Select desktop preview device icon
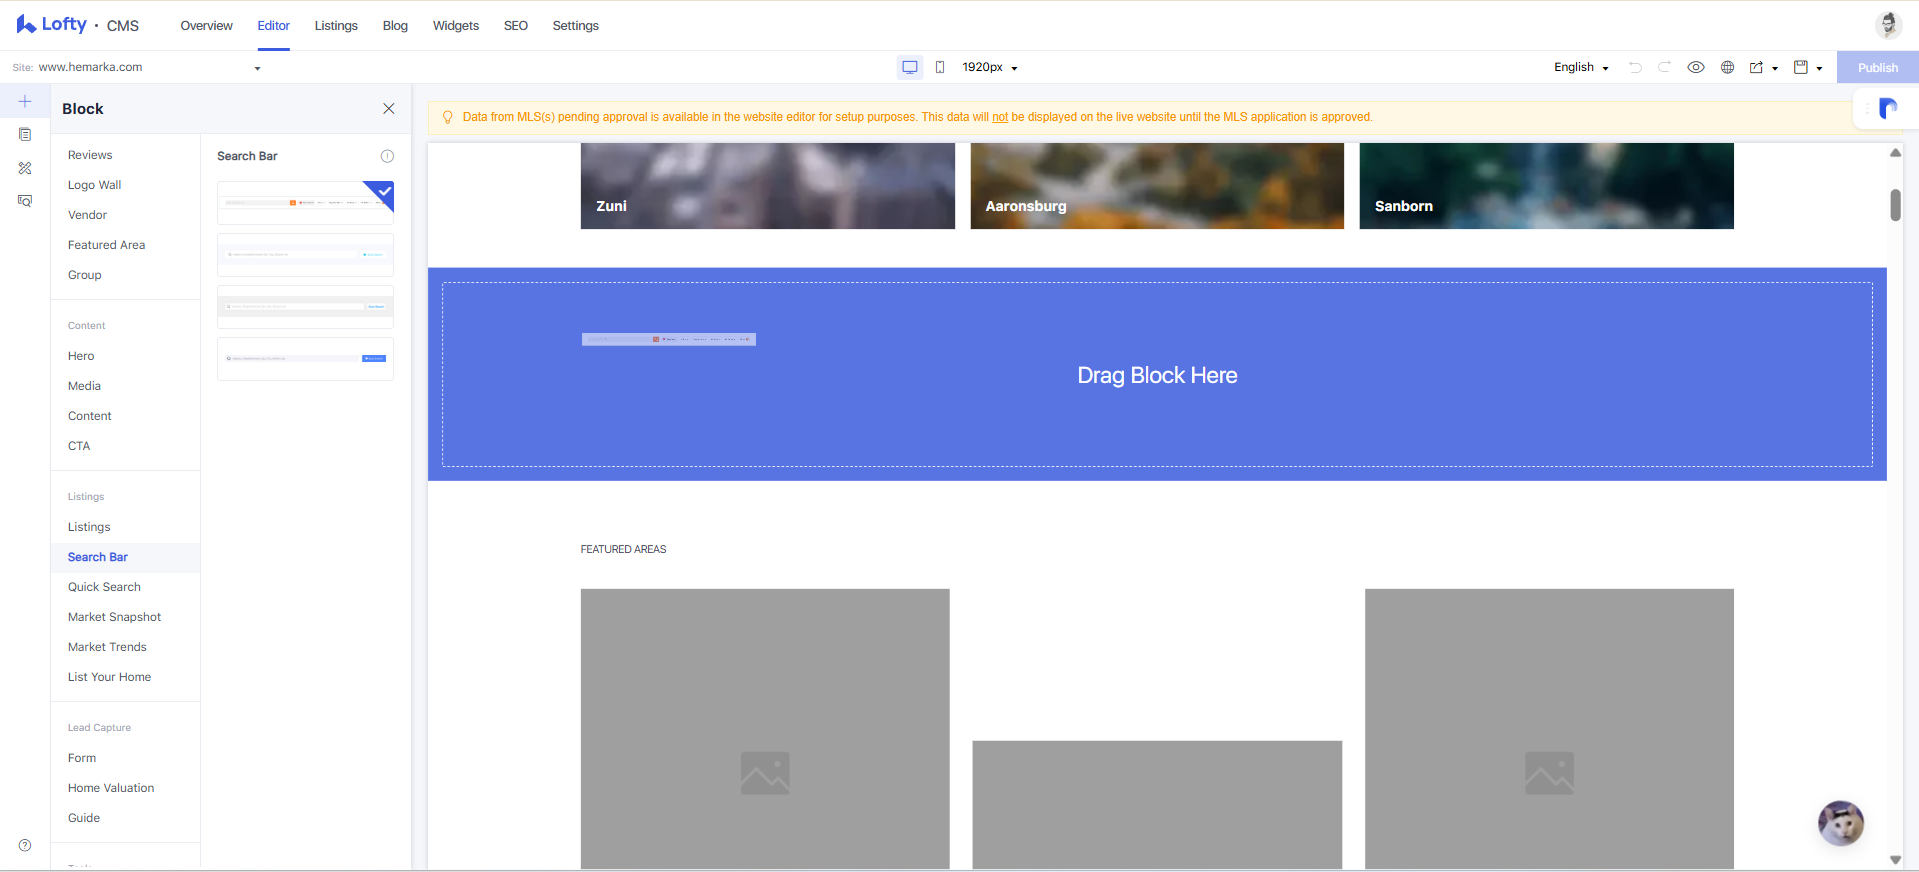This screenshot has width=1919, height=872. click(x=910, y=67)
